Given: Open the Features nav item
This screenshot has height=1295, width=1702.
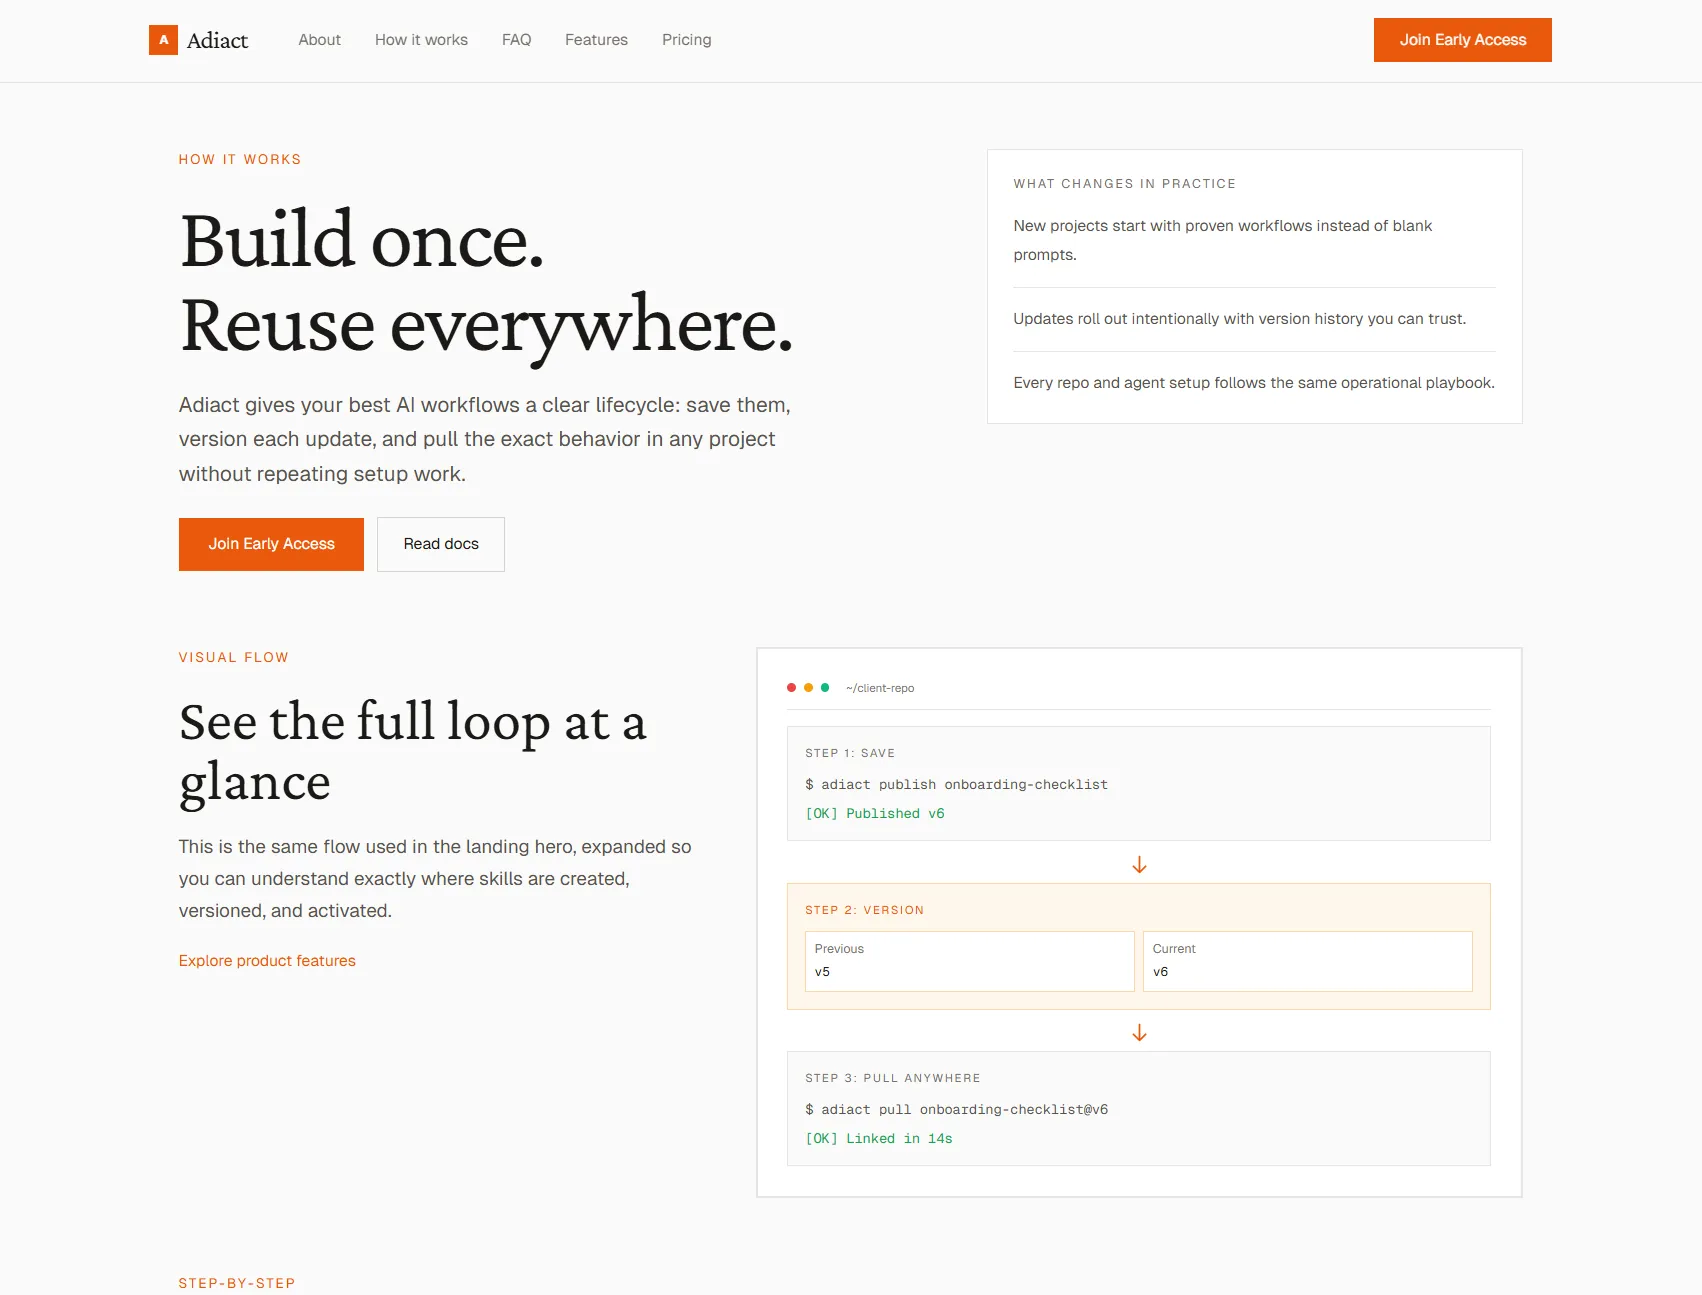Looking at the screenshot, I should point(596,40).
